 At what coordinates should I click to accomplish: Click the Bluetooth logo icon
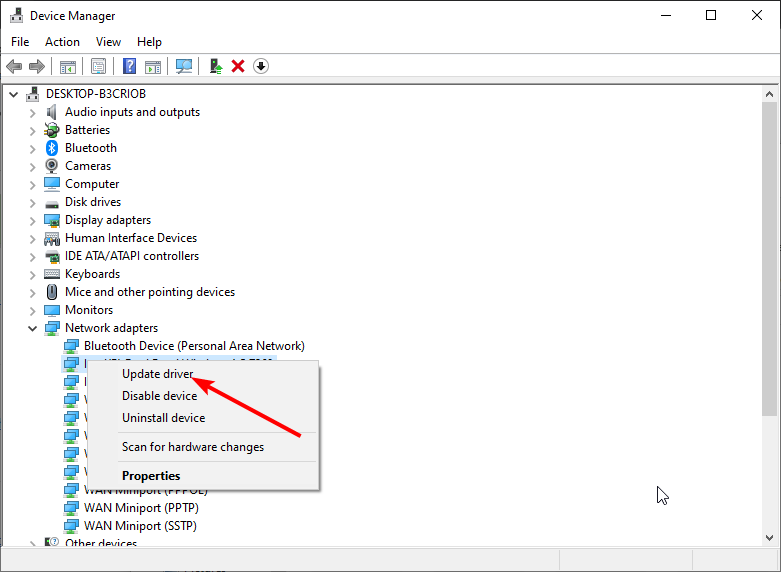tap(52, 148)
